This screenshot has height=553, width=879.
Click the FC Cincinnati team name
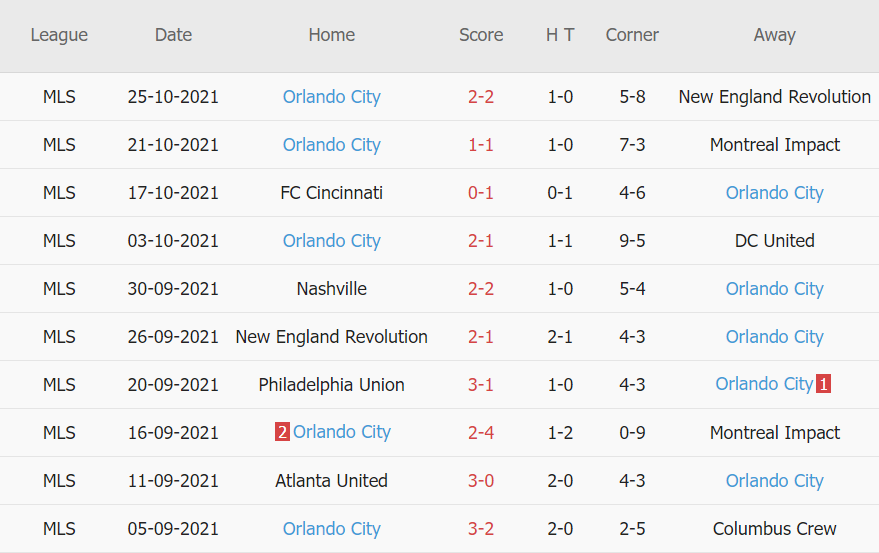pyautogui.click(x=331, y=193)
